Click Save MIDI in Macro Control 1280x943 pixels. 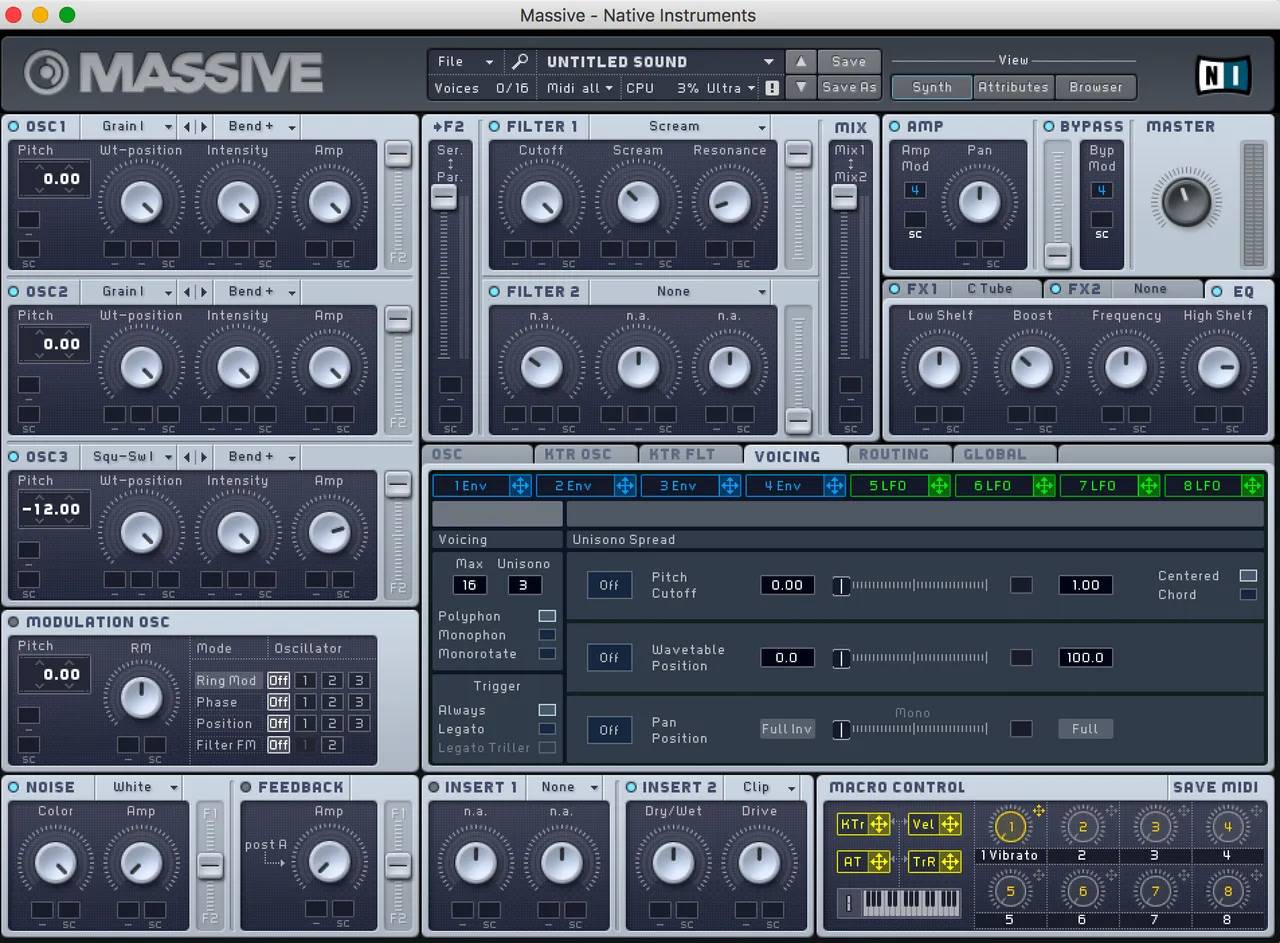1215,787
